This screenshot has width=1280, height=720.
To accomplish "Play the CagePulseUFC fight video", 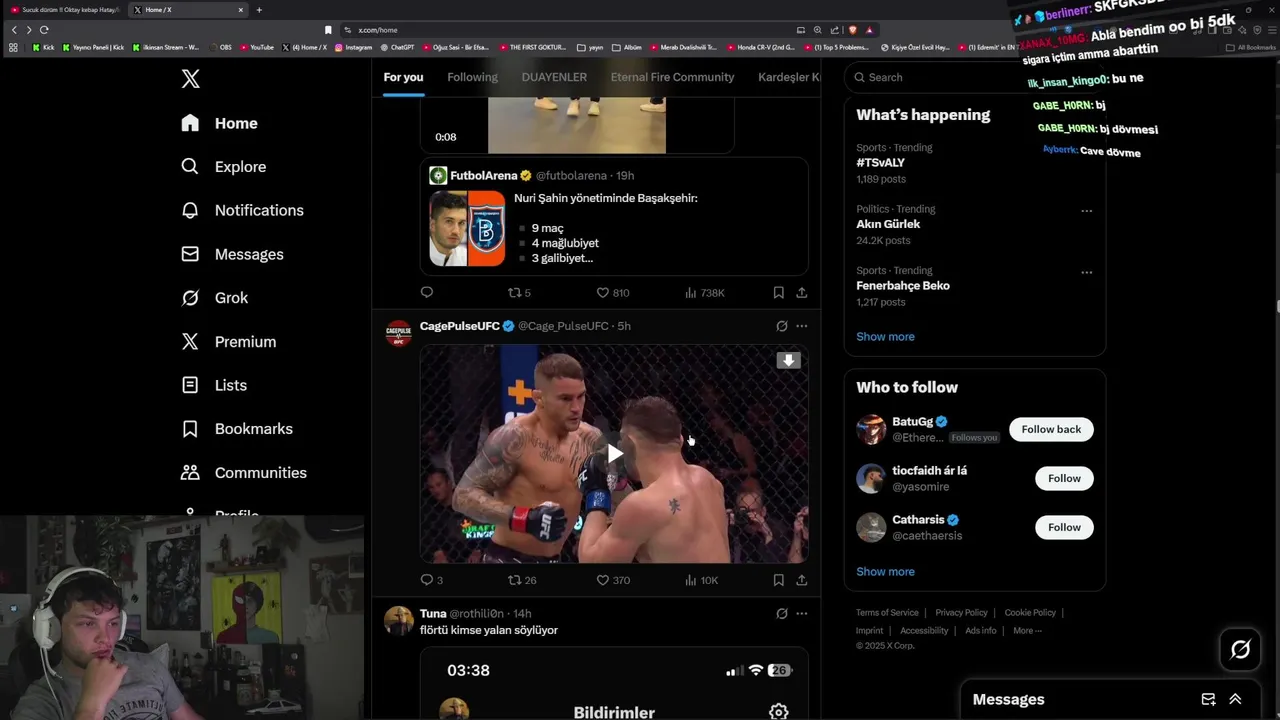I will [x=614, y=454].
